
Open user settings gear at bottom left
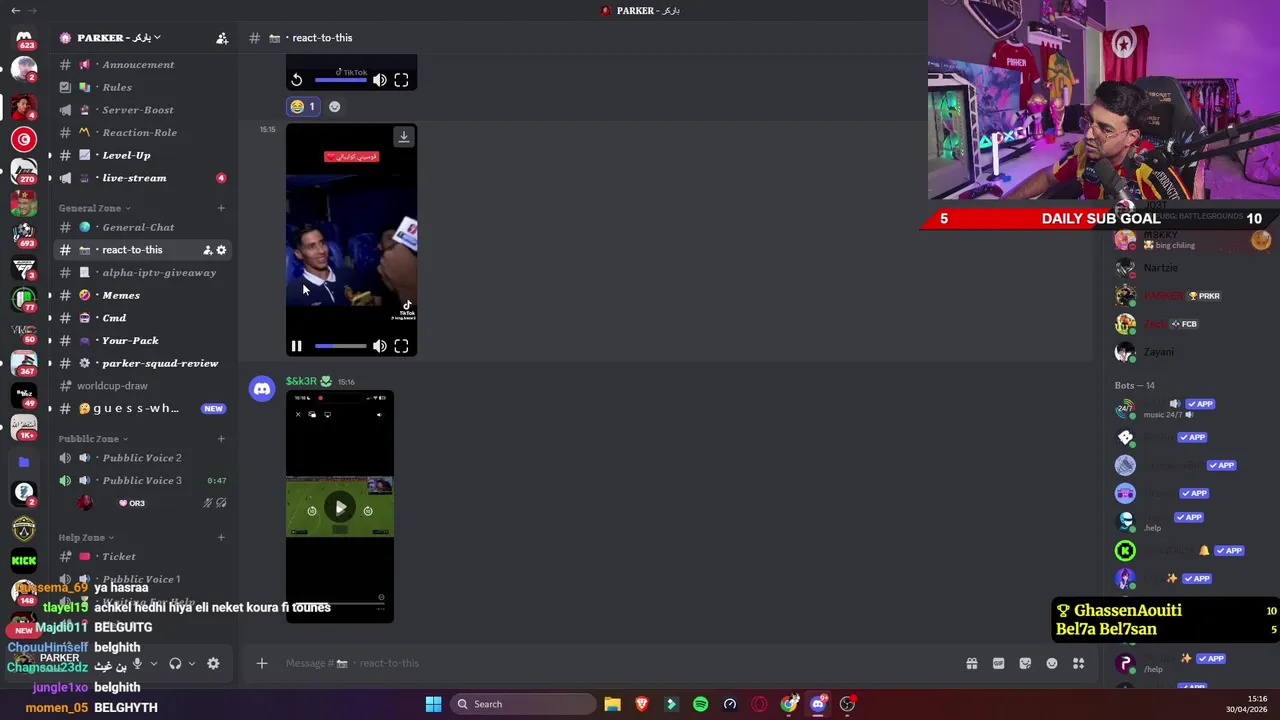click(213, 663)
